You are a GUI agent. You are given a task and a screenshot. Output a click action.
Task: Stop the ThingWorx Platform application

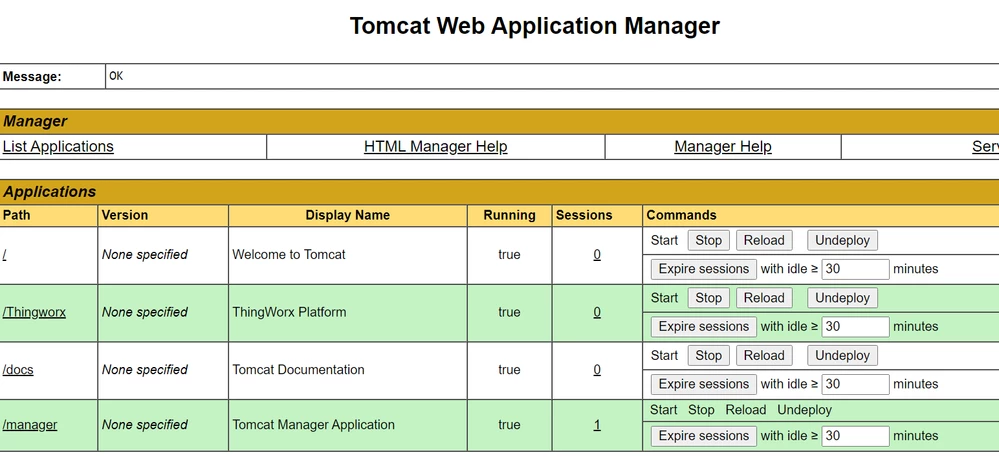[x=708, y=297]
